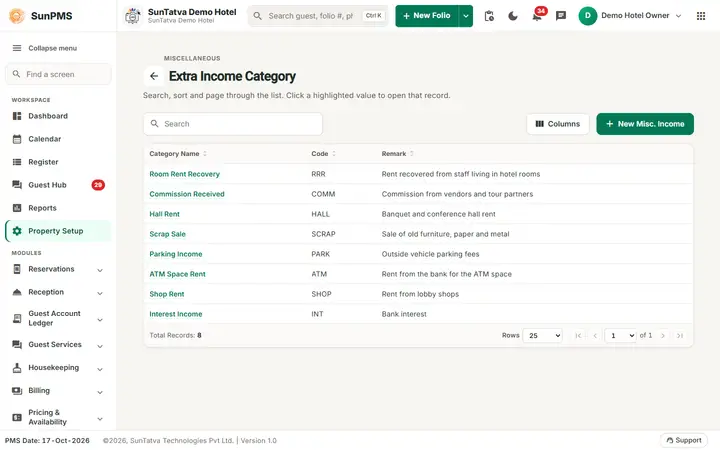This screenshot has width=720, height=450.
Task: Open the Commission Received record
Action: click(187, 194)
